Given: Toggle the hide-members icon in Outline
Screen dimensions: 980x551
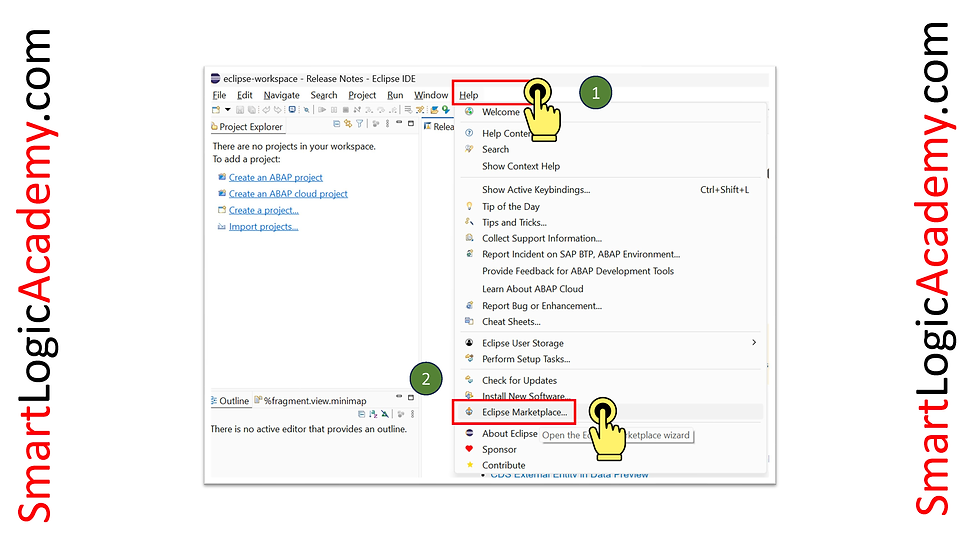Looking at the screenshot, I should [x=385, y=414].
